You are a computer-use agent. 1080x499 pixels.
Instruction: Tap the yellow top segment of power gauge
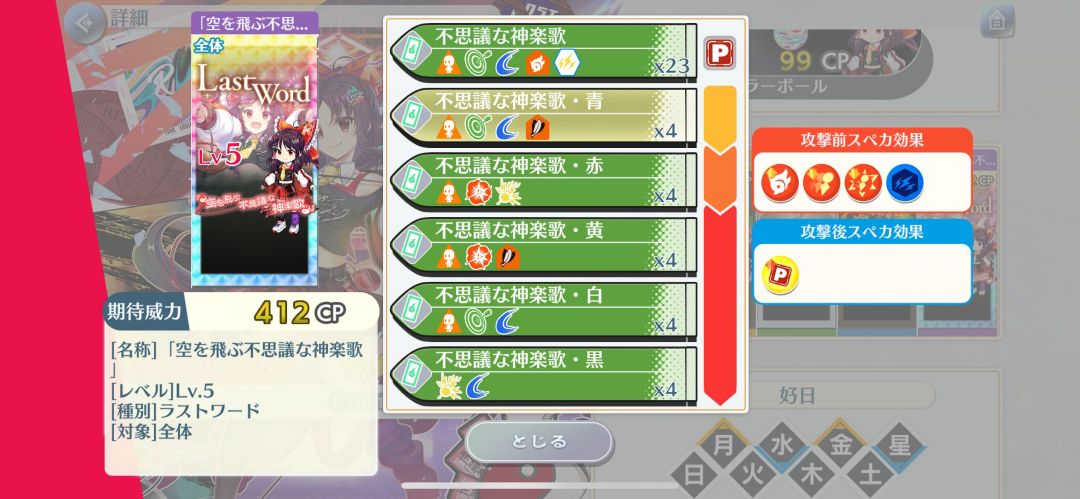tap(720, 117)
